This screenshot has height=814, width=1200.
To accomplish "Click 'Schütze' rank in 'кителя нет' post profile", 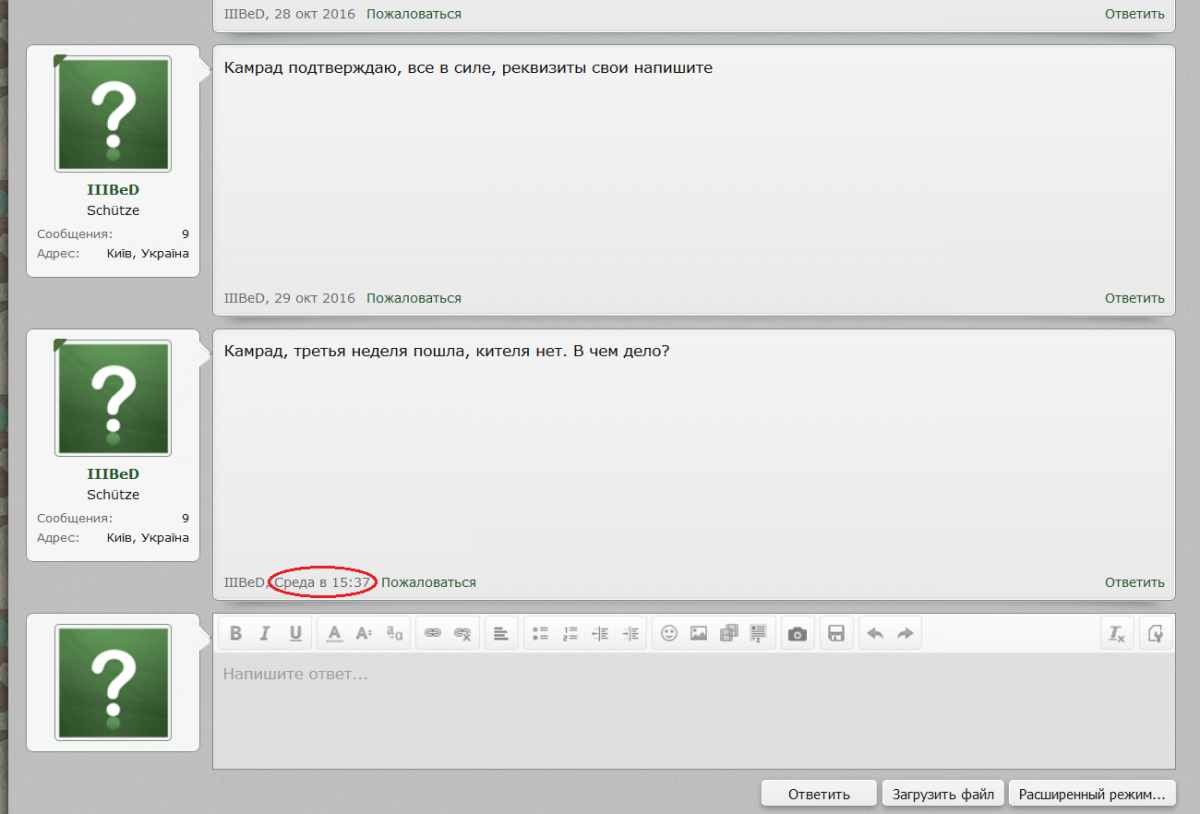I will 113,495.
